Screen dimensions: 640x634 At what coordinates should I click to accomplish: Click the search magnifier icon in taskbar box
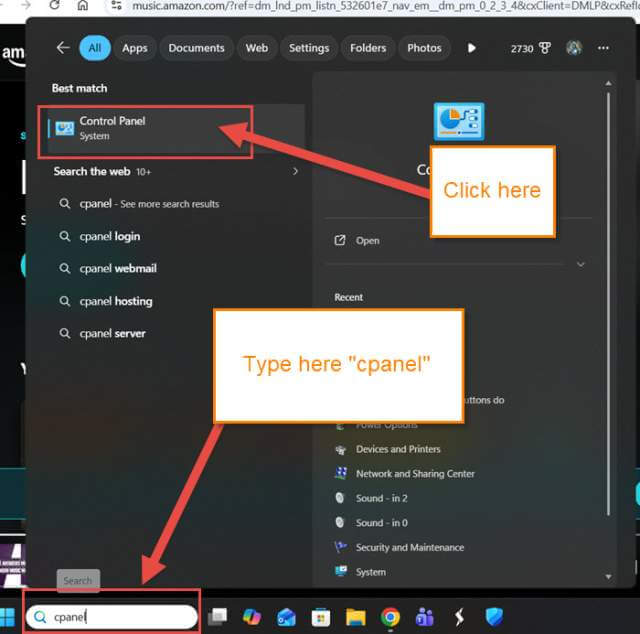coord(40,617)
